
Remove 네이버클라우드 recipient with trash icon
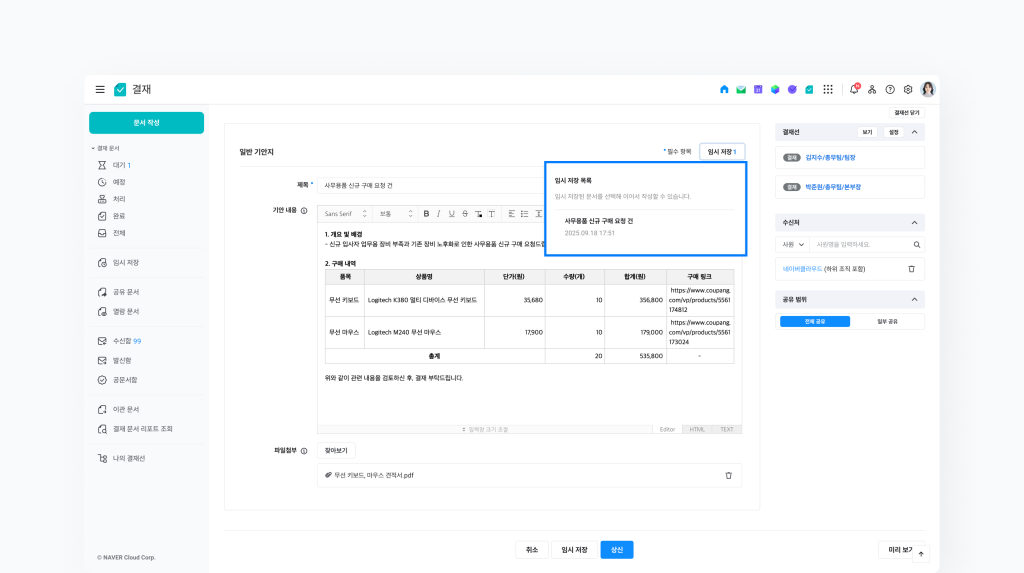(x=911, y=269)
